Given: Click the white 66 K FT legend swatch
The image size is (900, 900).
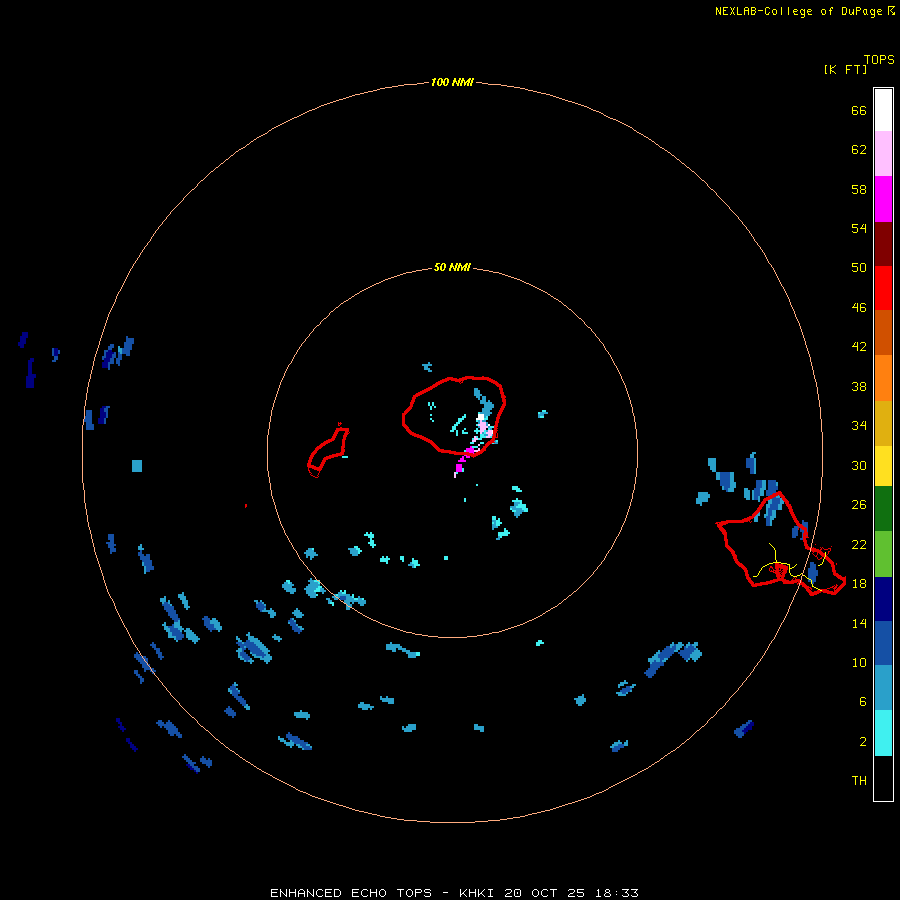Looking at the screenshot, I should (x=883, y=110).
